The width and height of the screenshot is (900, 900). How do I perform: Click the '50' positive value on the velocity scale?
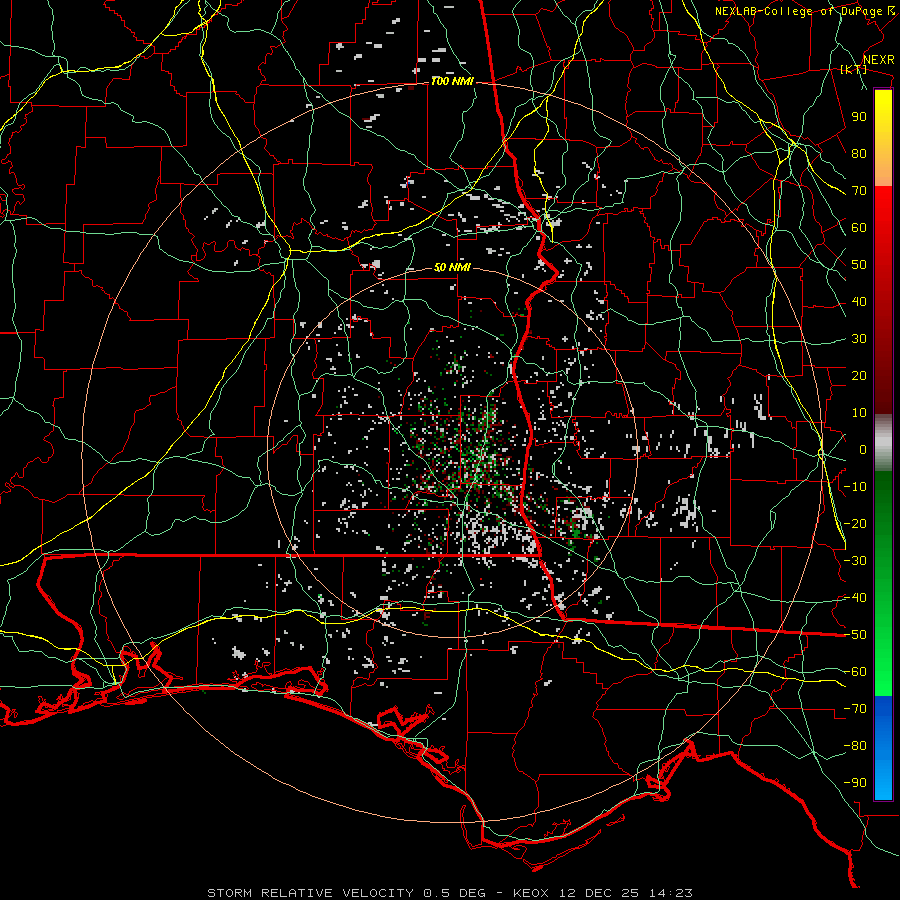(859, 265)
